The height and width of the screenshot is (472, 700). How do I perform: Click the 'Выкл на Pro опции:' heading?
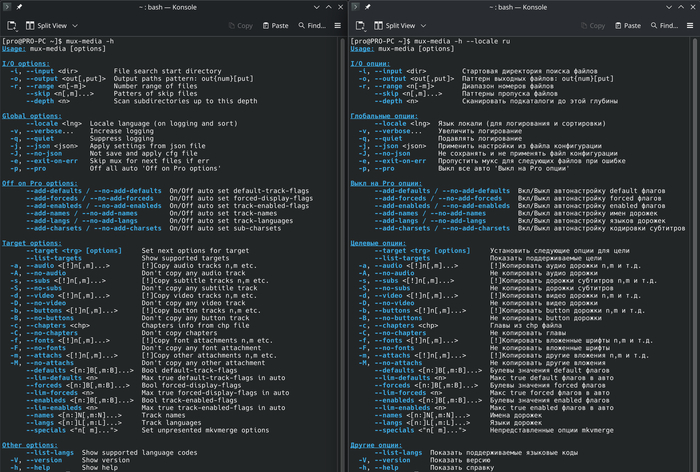pos(386,184)
